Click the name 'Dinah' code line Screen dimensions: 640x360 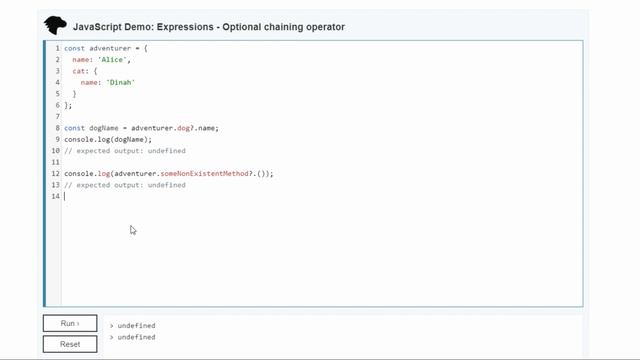pos(107,82)
